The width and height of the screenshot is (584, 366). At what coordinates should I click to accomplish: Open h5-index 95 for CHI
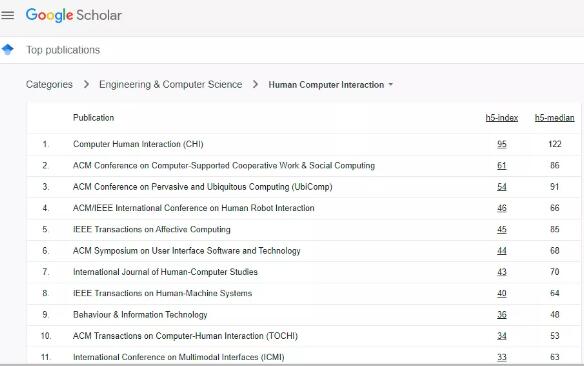[502, 144]
